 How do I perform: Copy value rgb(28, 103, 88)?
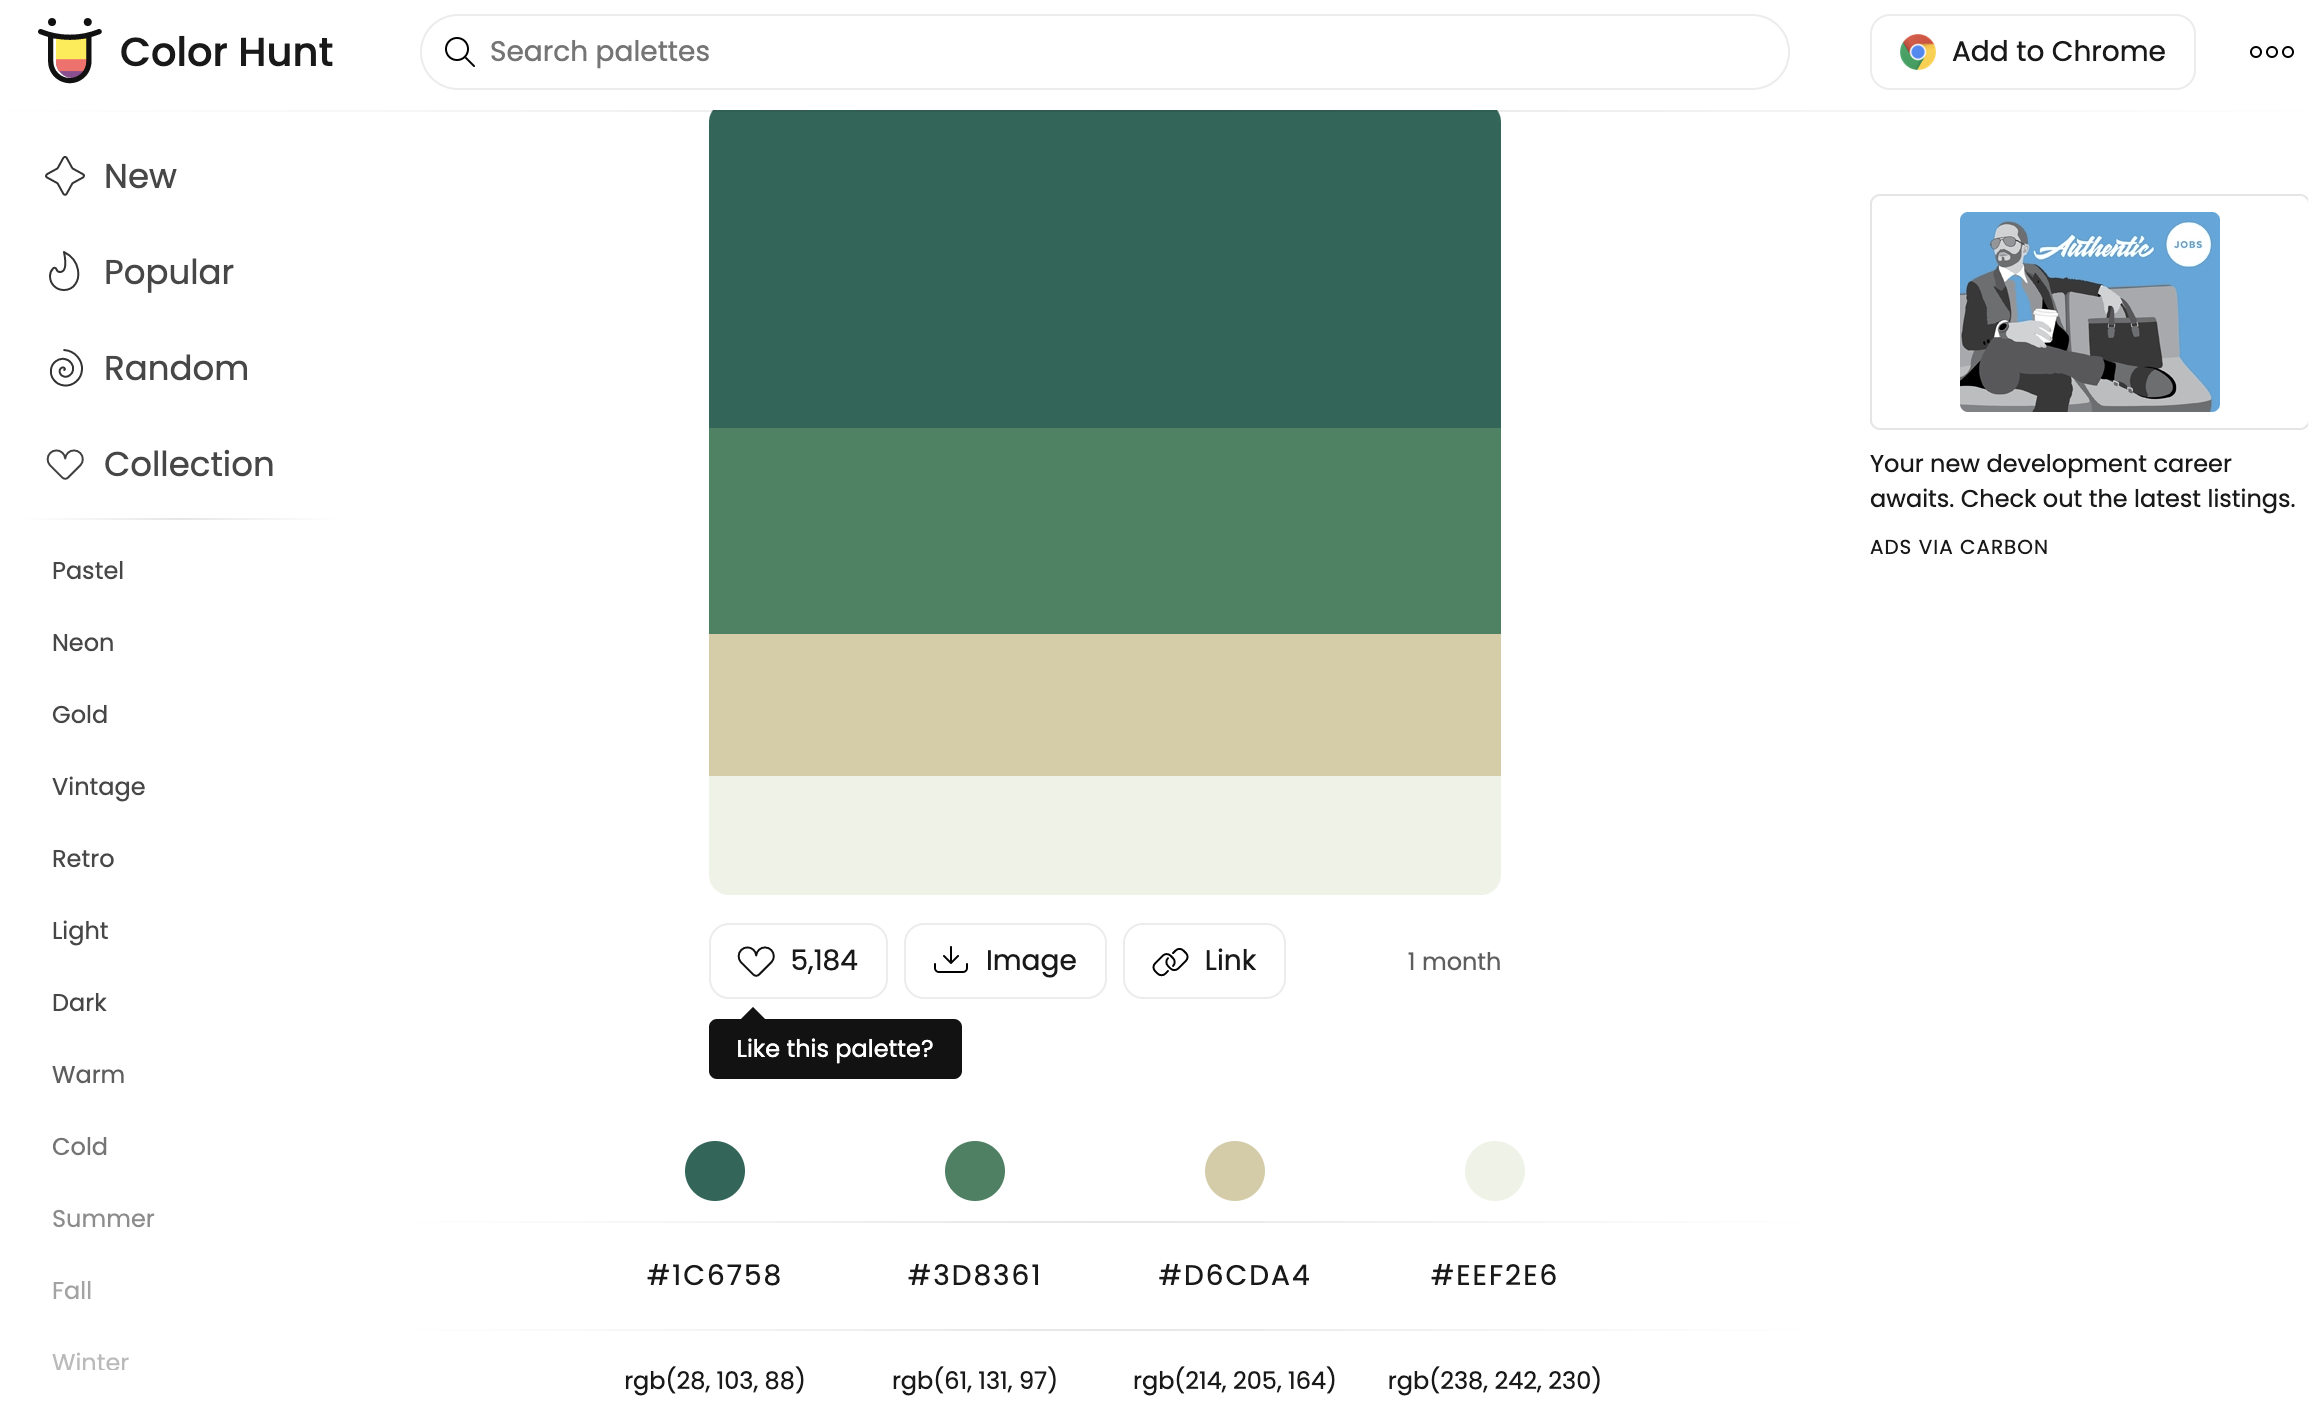pyautogui.click(x=715, y=1380)
